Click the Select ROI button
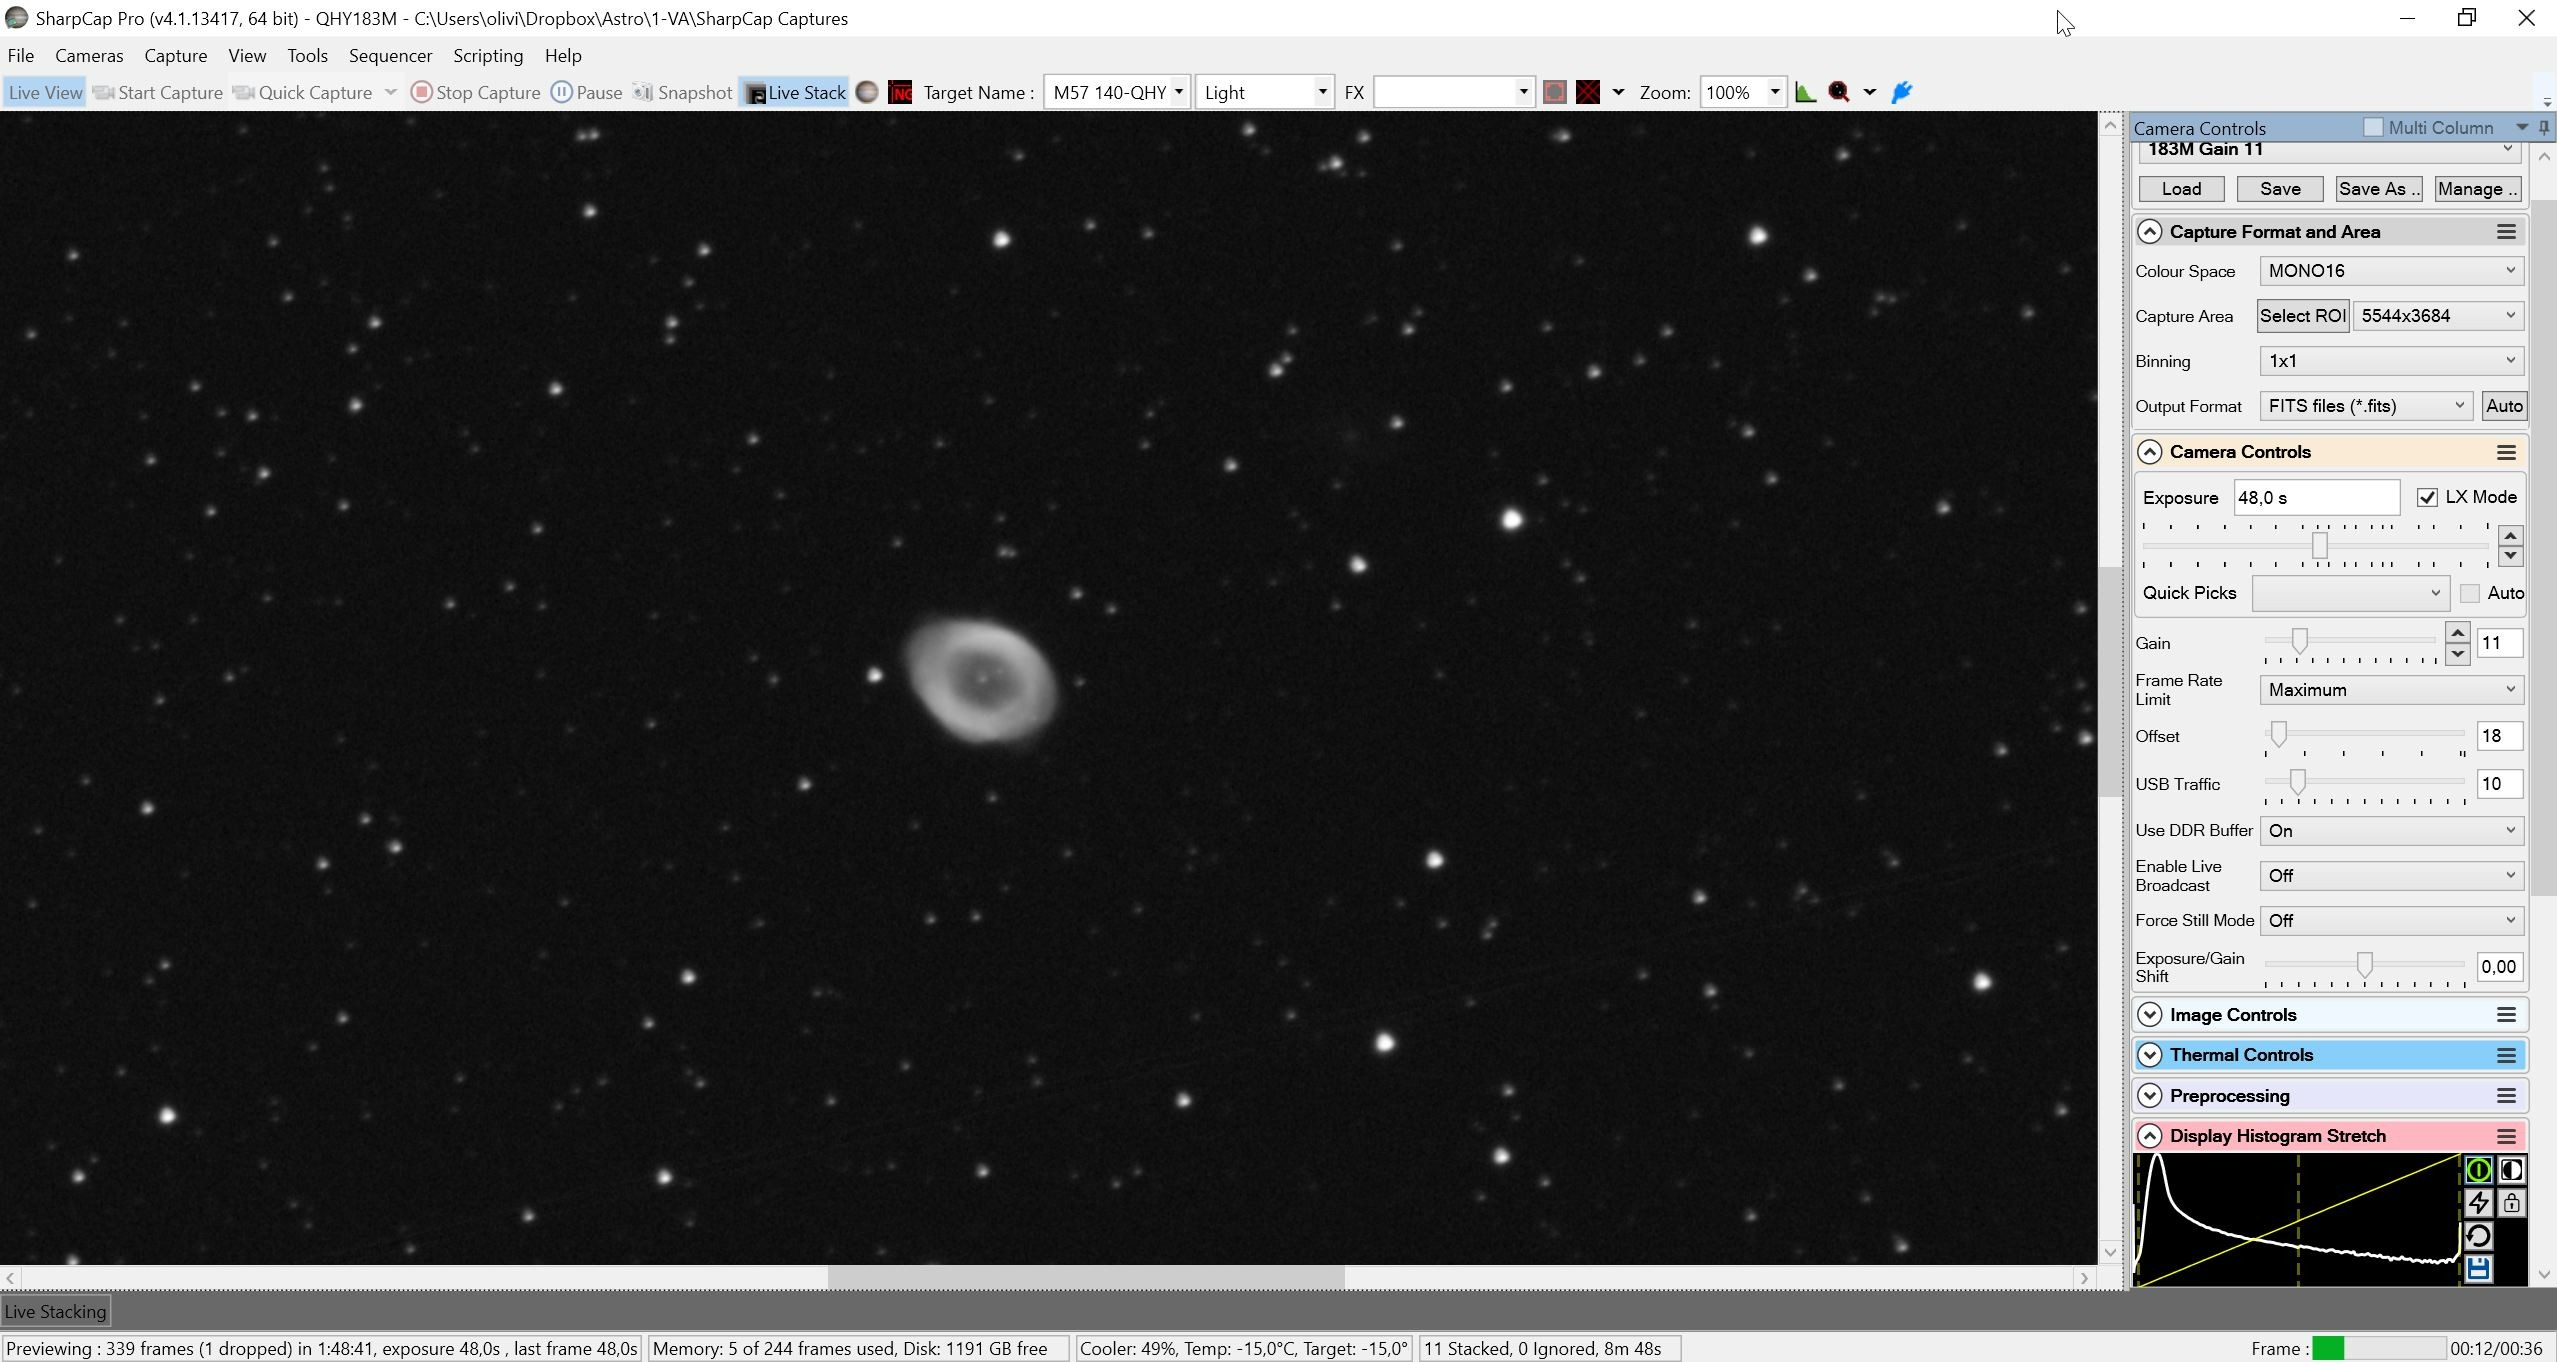 click(2303, 316)
